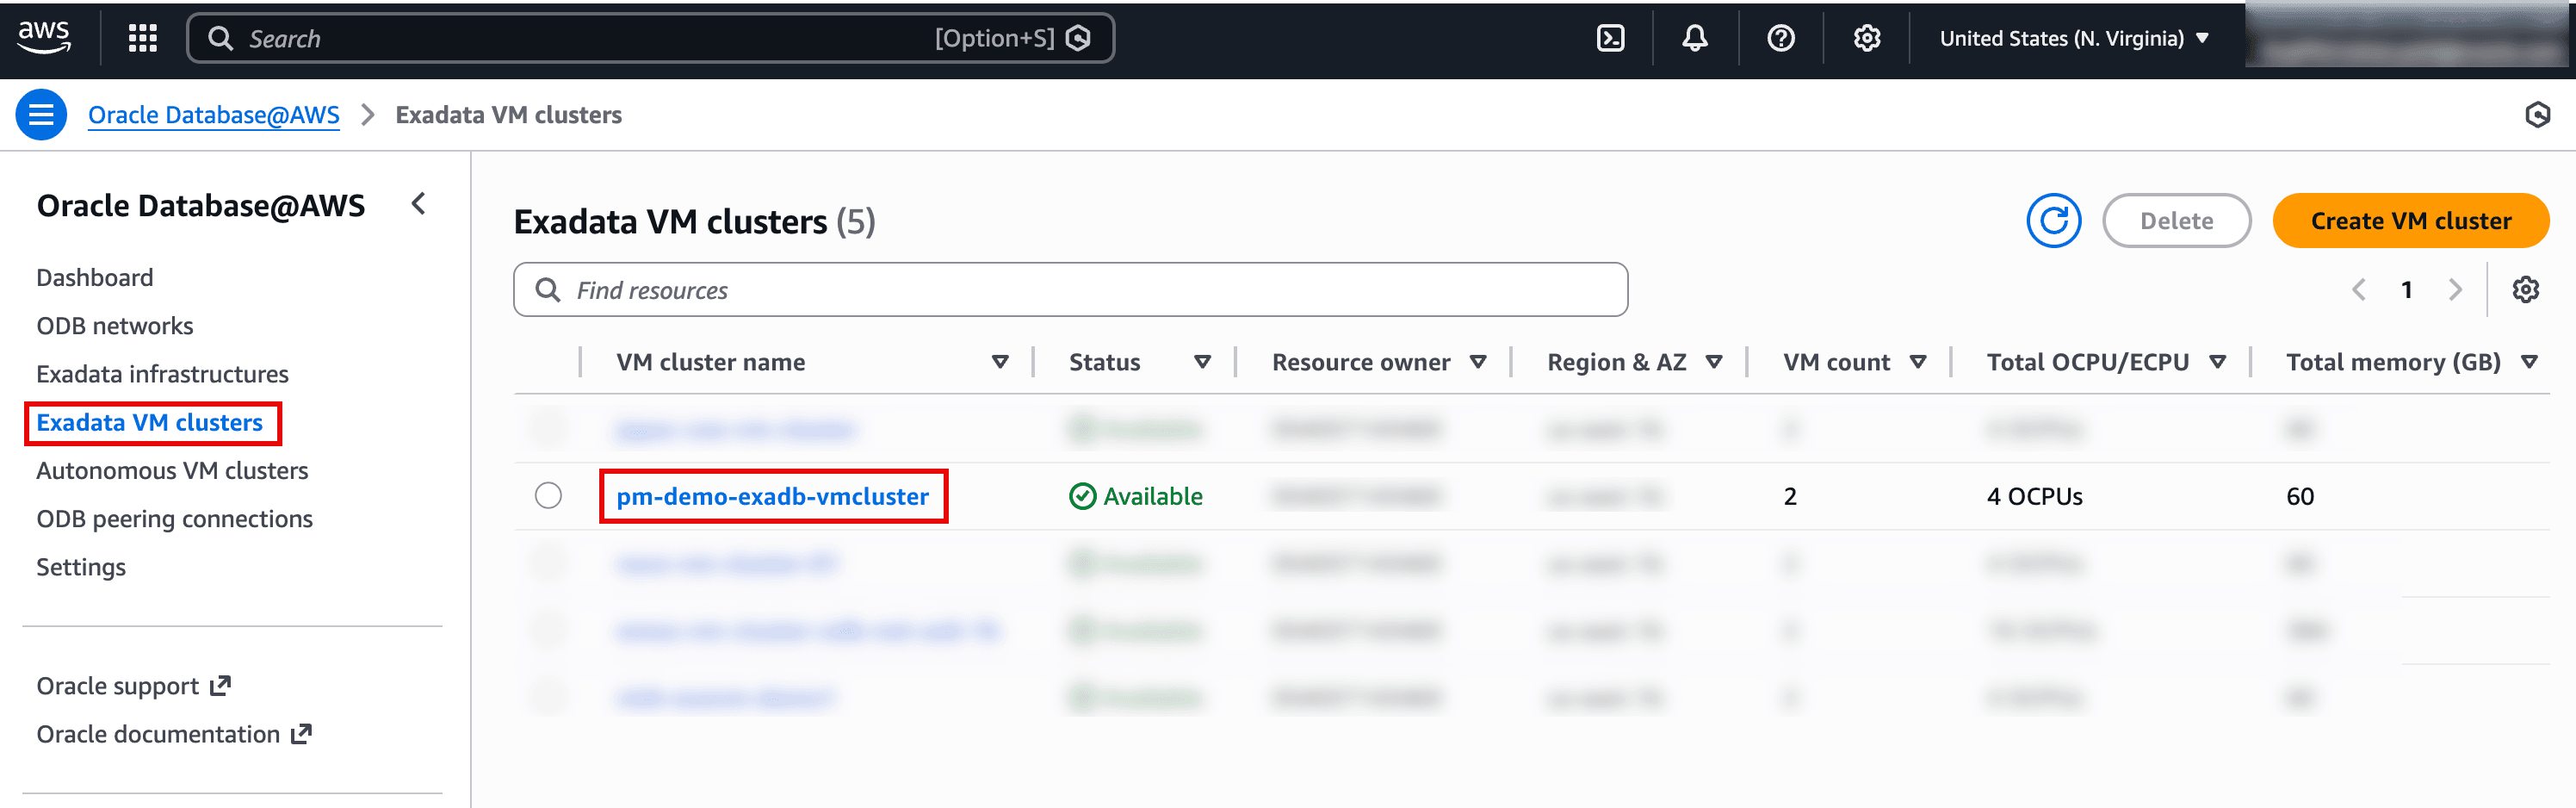The image size is (2576, 808).
Task: Click VM count value 2 for pm-demo-exadb-vmcluster
Action: coord(1790,496)
